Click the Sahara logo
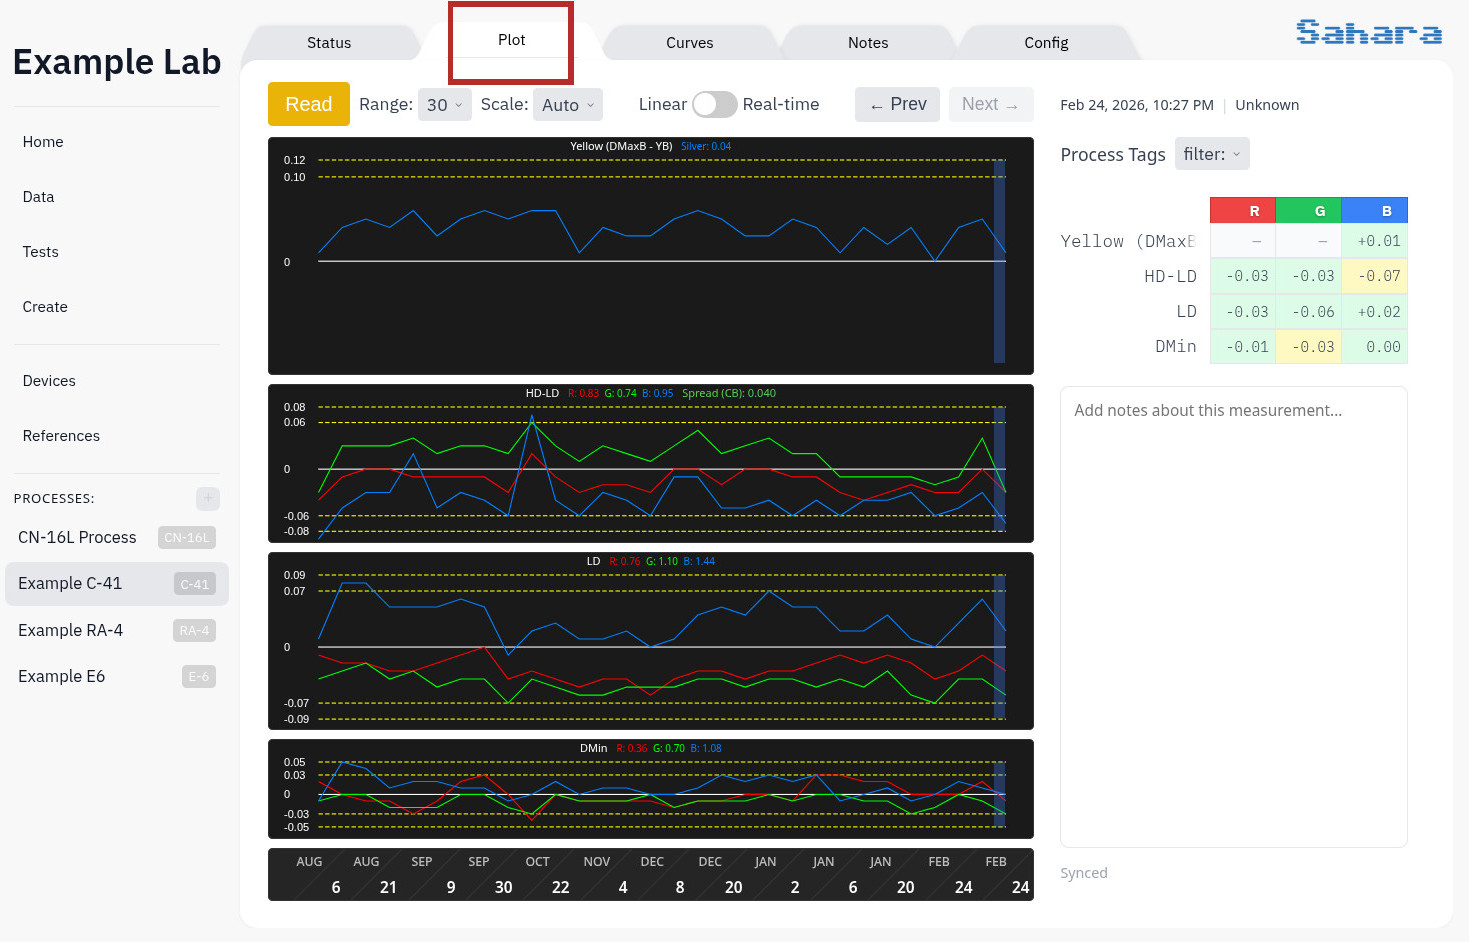 click(x=1368, y=32)
